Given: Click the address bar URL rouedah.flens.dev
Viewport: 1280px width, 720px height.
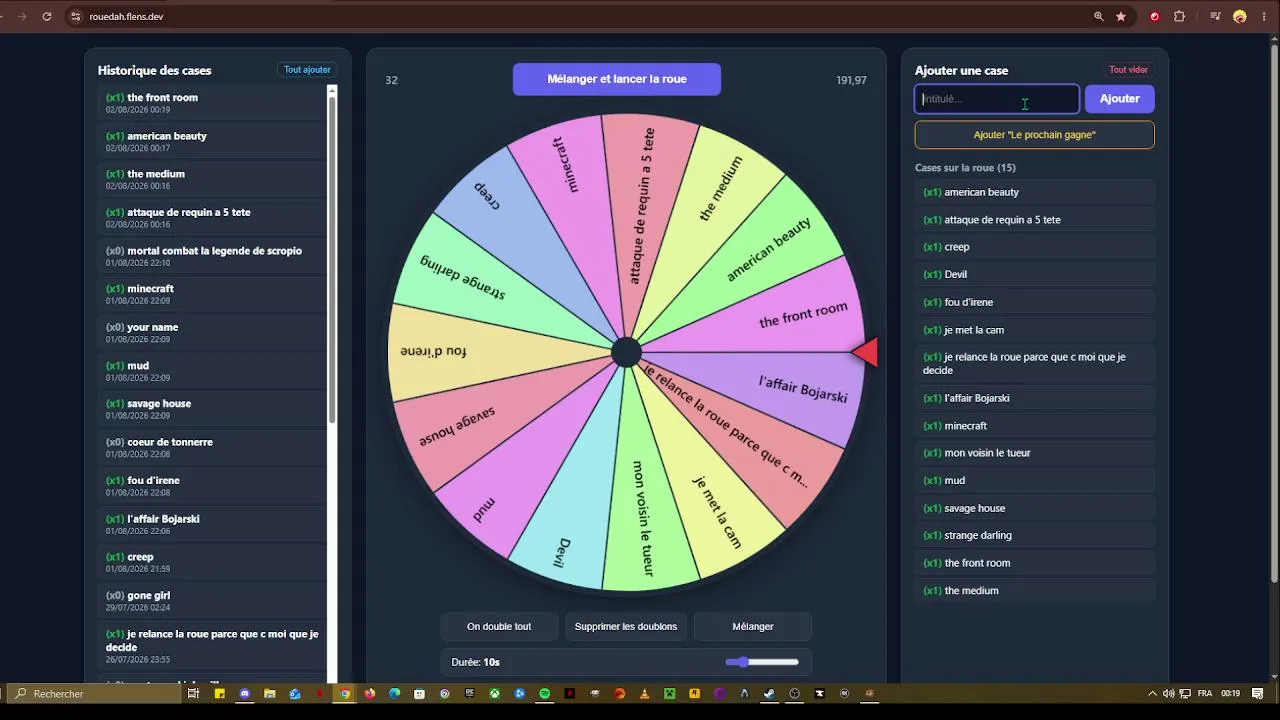Looking at the screenshot, I should (126, 16).
